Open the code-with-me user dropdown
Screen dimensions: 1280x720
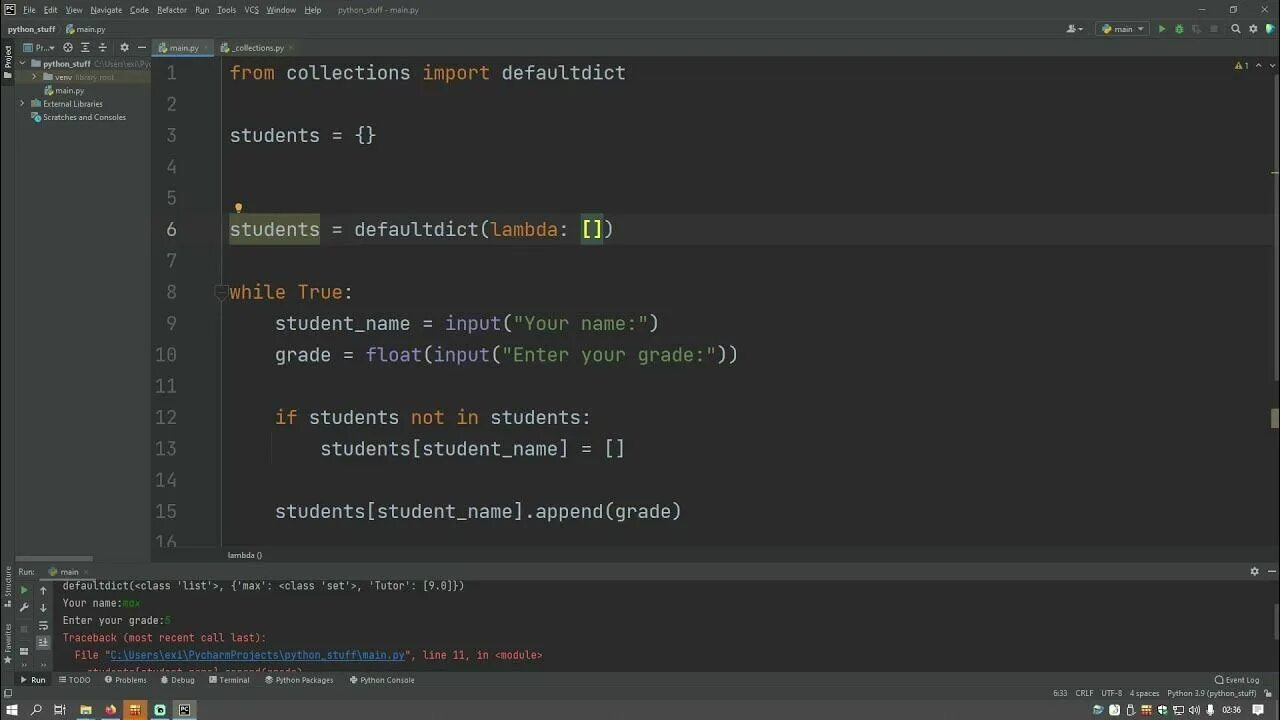pyautogui.click(x=1076, y=29)
